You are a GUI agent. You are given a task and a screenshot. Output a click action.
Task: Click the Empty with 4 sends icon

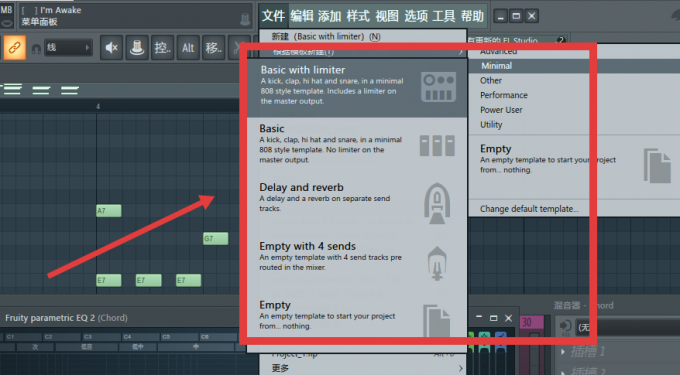point(437,263)
